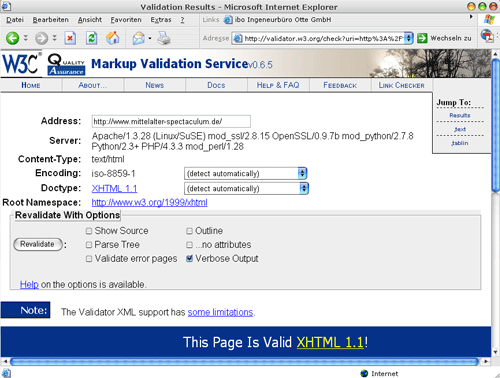500x378 pixels.
Task: Click the green Go arrow next to address bar
Action: click(x=422, y=38)
